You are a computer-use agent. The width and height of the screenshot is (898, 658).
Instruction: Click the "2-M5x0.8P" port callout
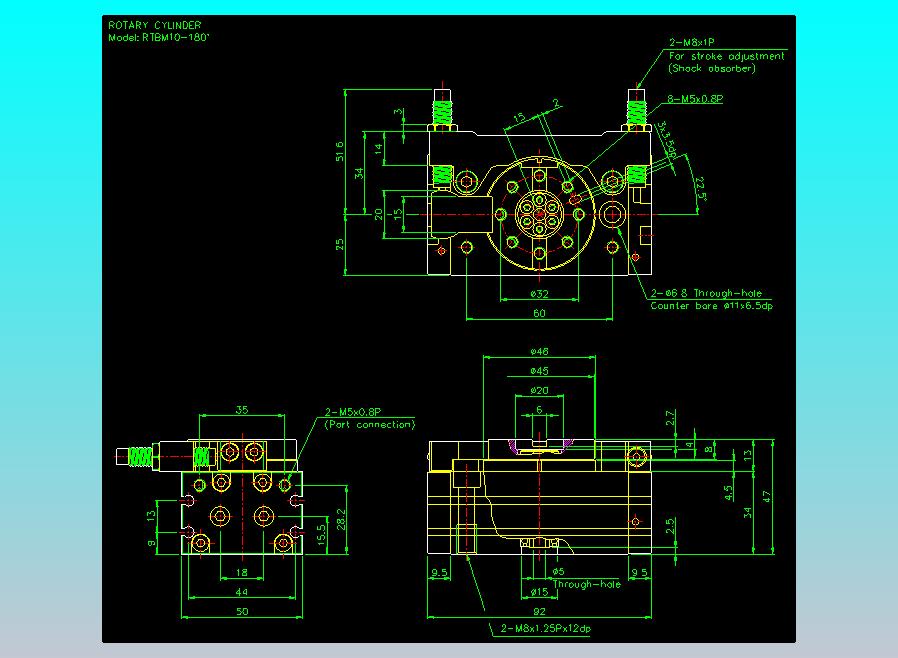(353, 412)
